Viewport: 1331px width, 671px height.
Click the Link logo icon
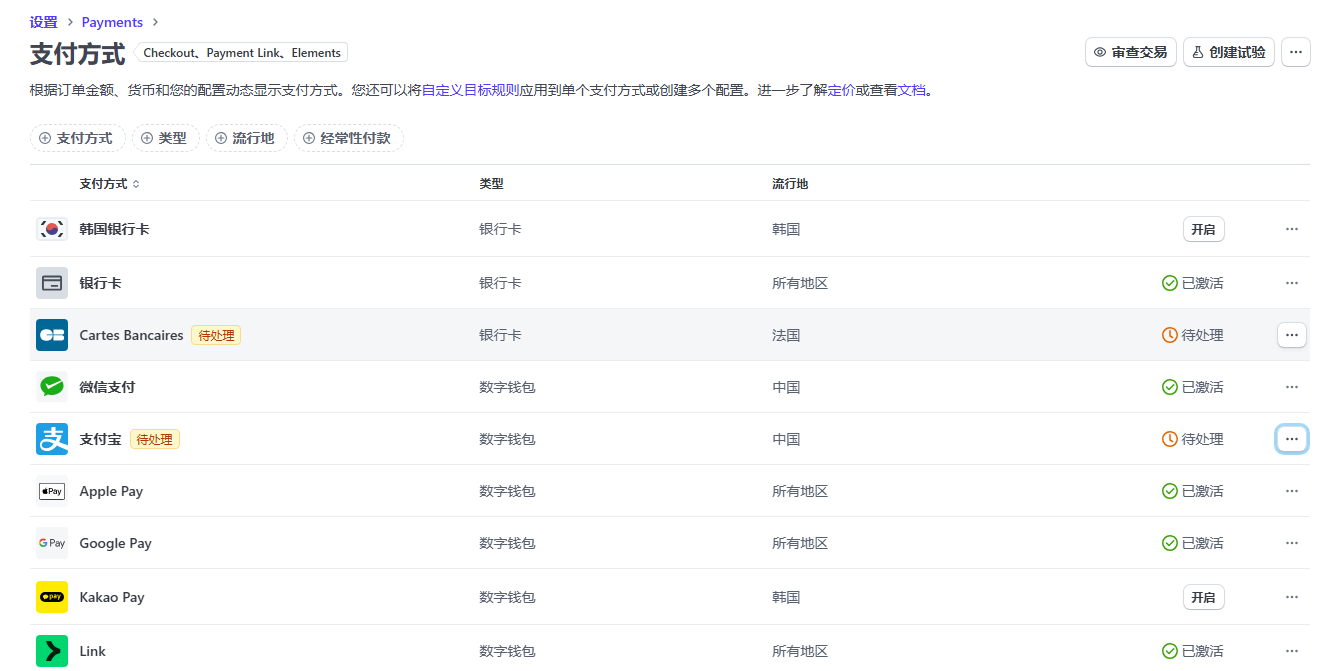[52, 651]
